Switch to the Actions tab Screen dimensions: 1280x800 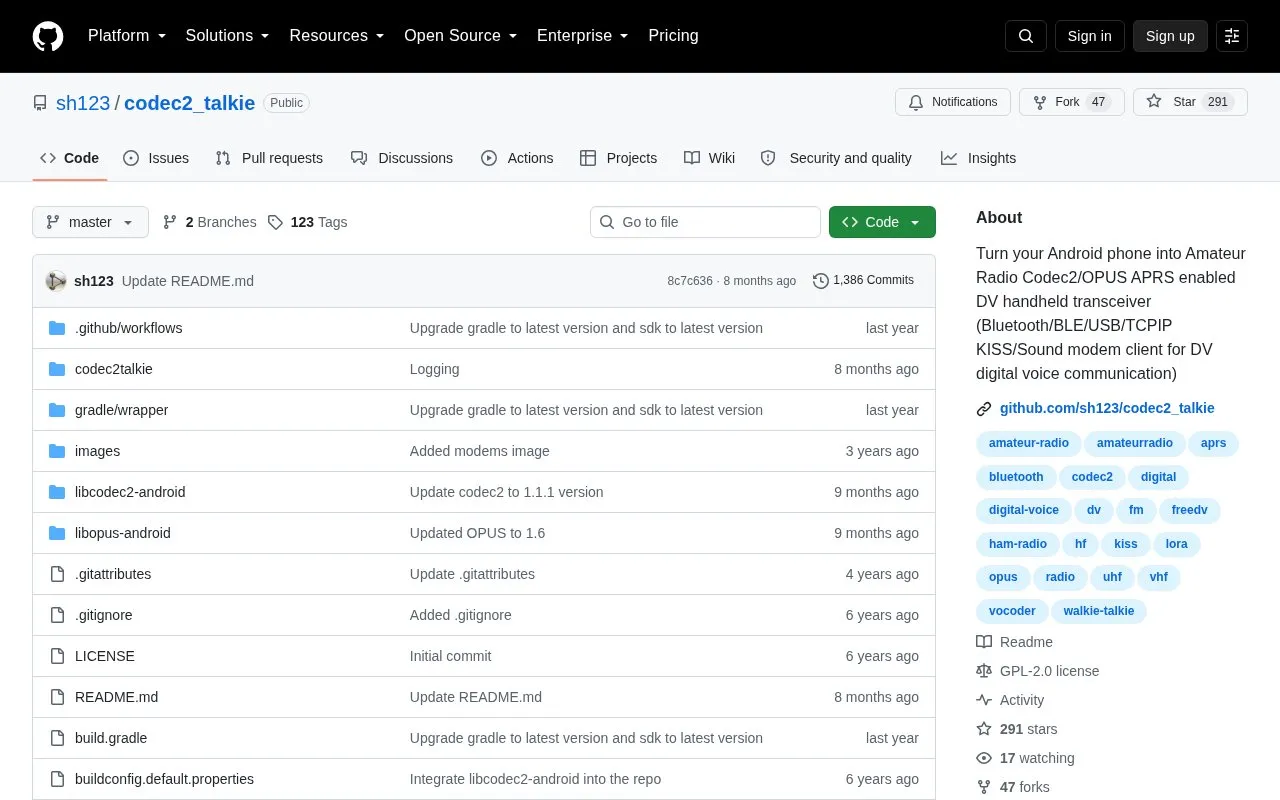tap(517, 158)
